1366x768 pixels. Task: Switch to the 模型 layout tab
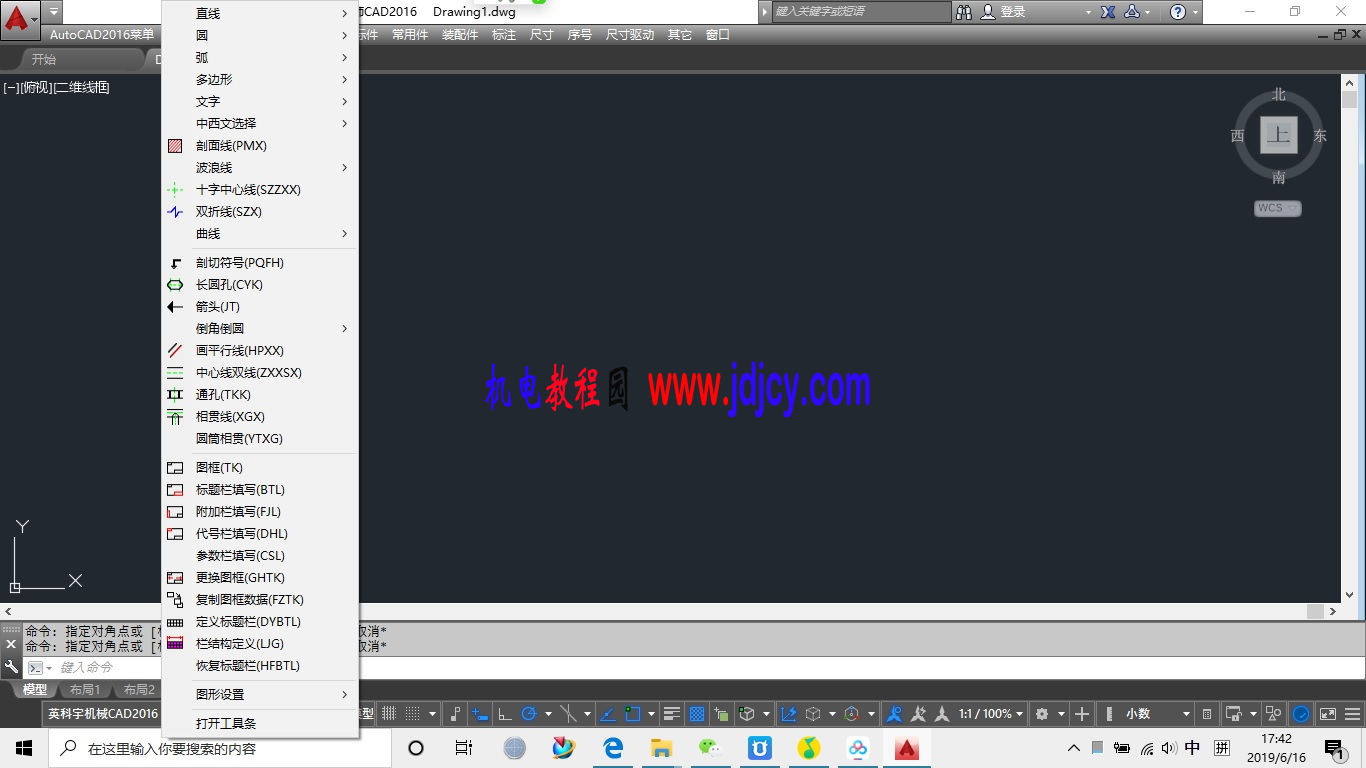coord(34,689)
